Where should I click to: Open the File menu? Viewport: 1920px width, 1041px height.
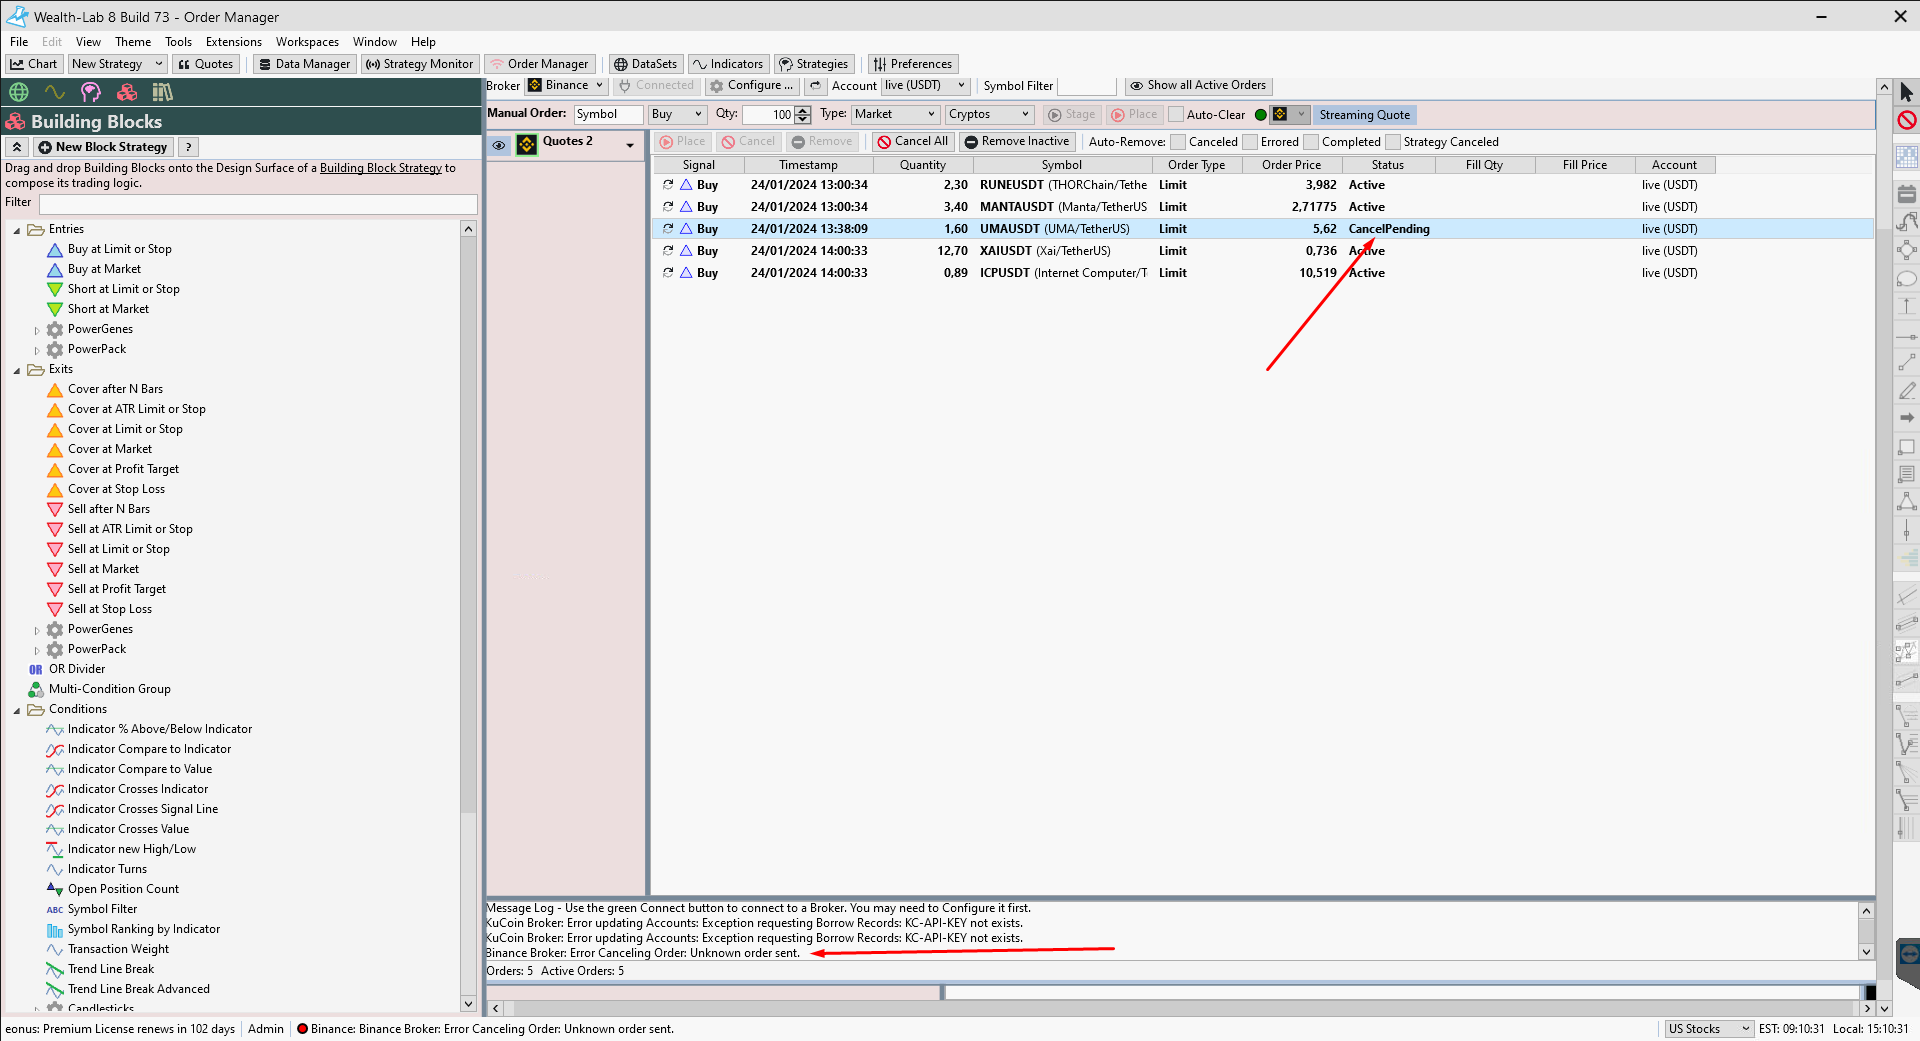click(x=19, y=42)
